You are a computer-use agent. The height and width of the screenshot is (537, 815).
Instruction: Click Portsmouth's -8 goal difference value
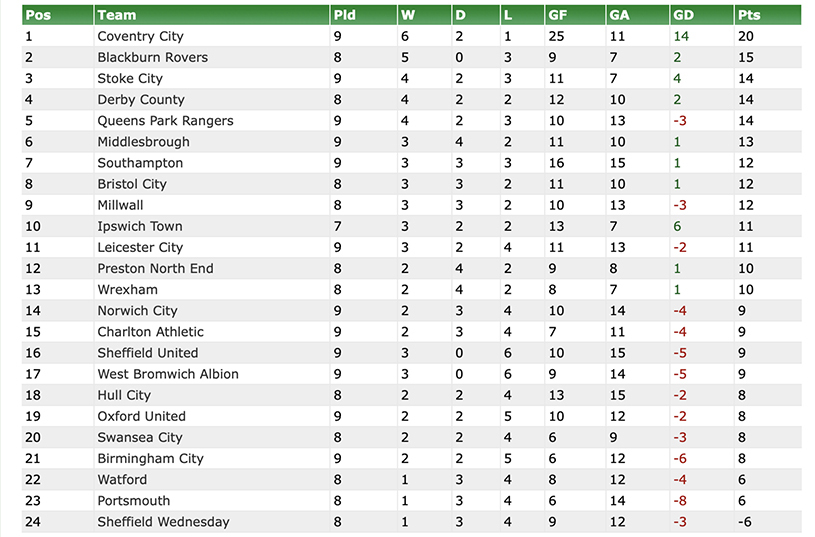coord(680,500)
